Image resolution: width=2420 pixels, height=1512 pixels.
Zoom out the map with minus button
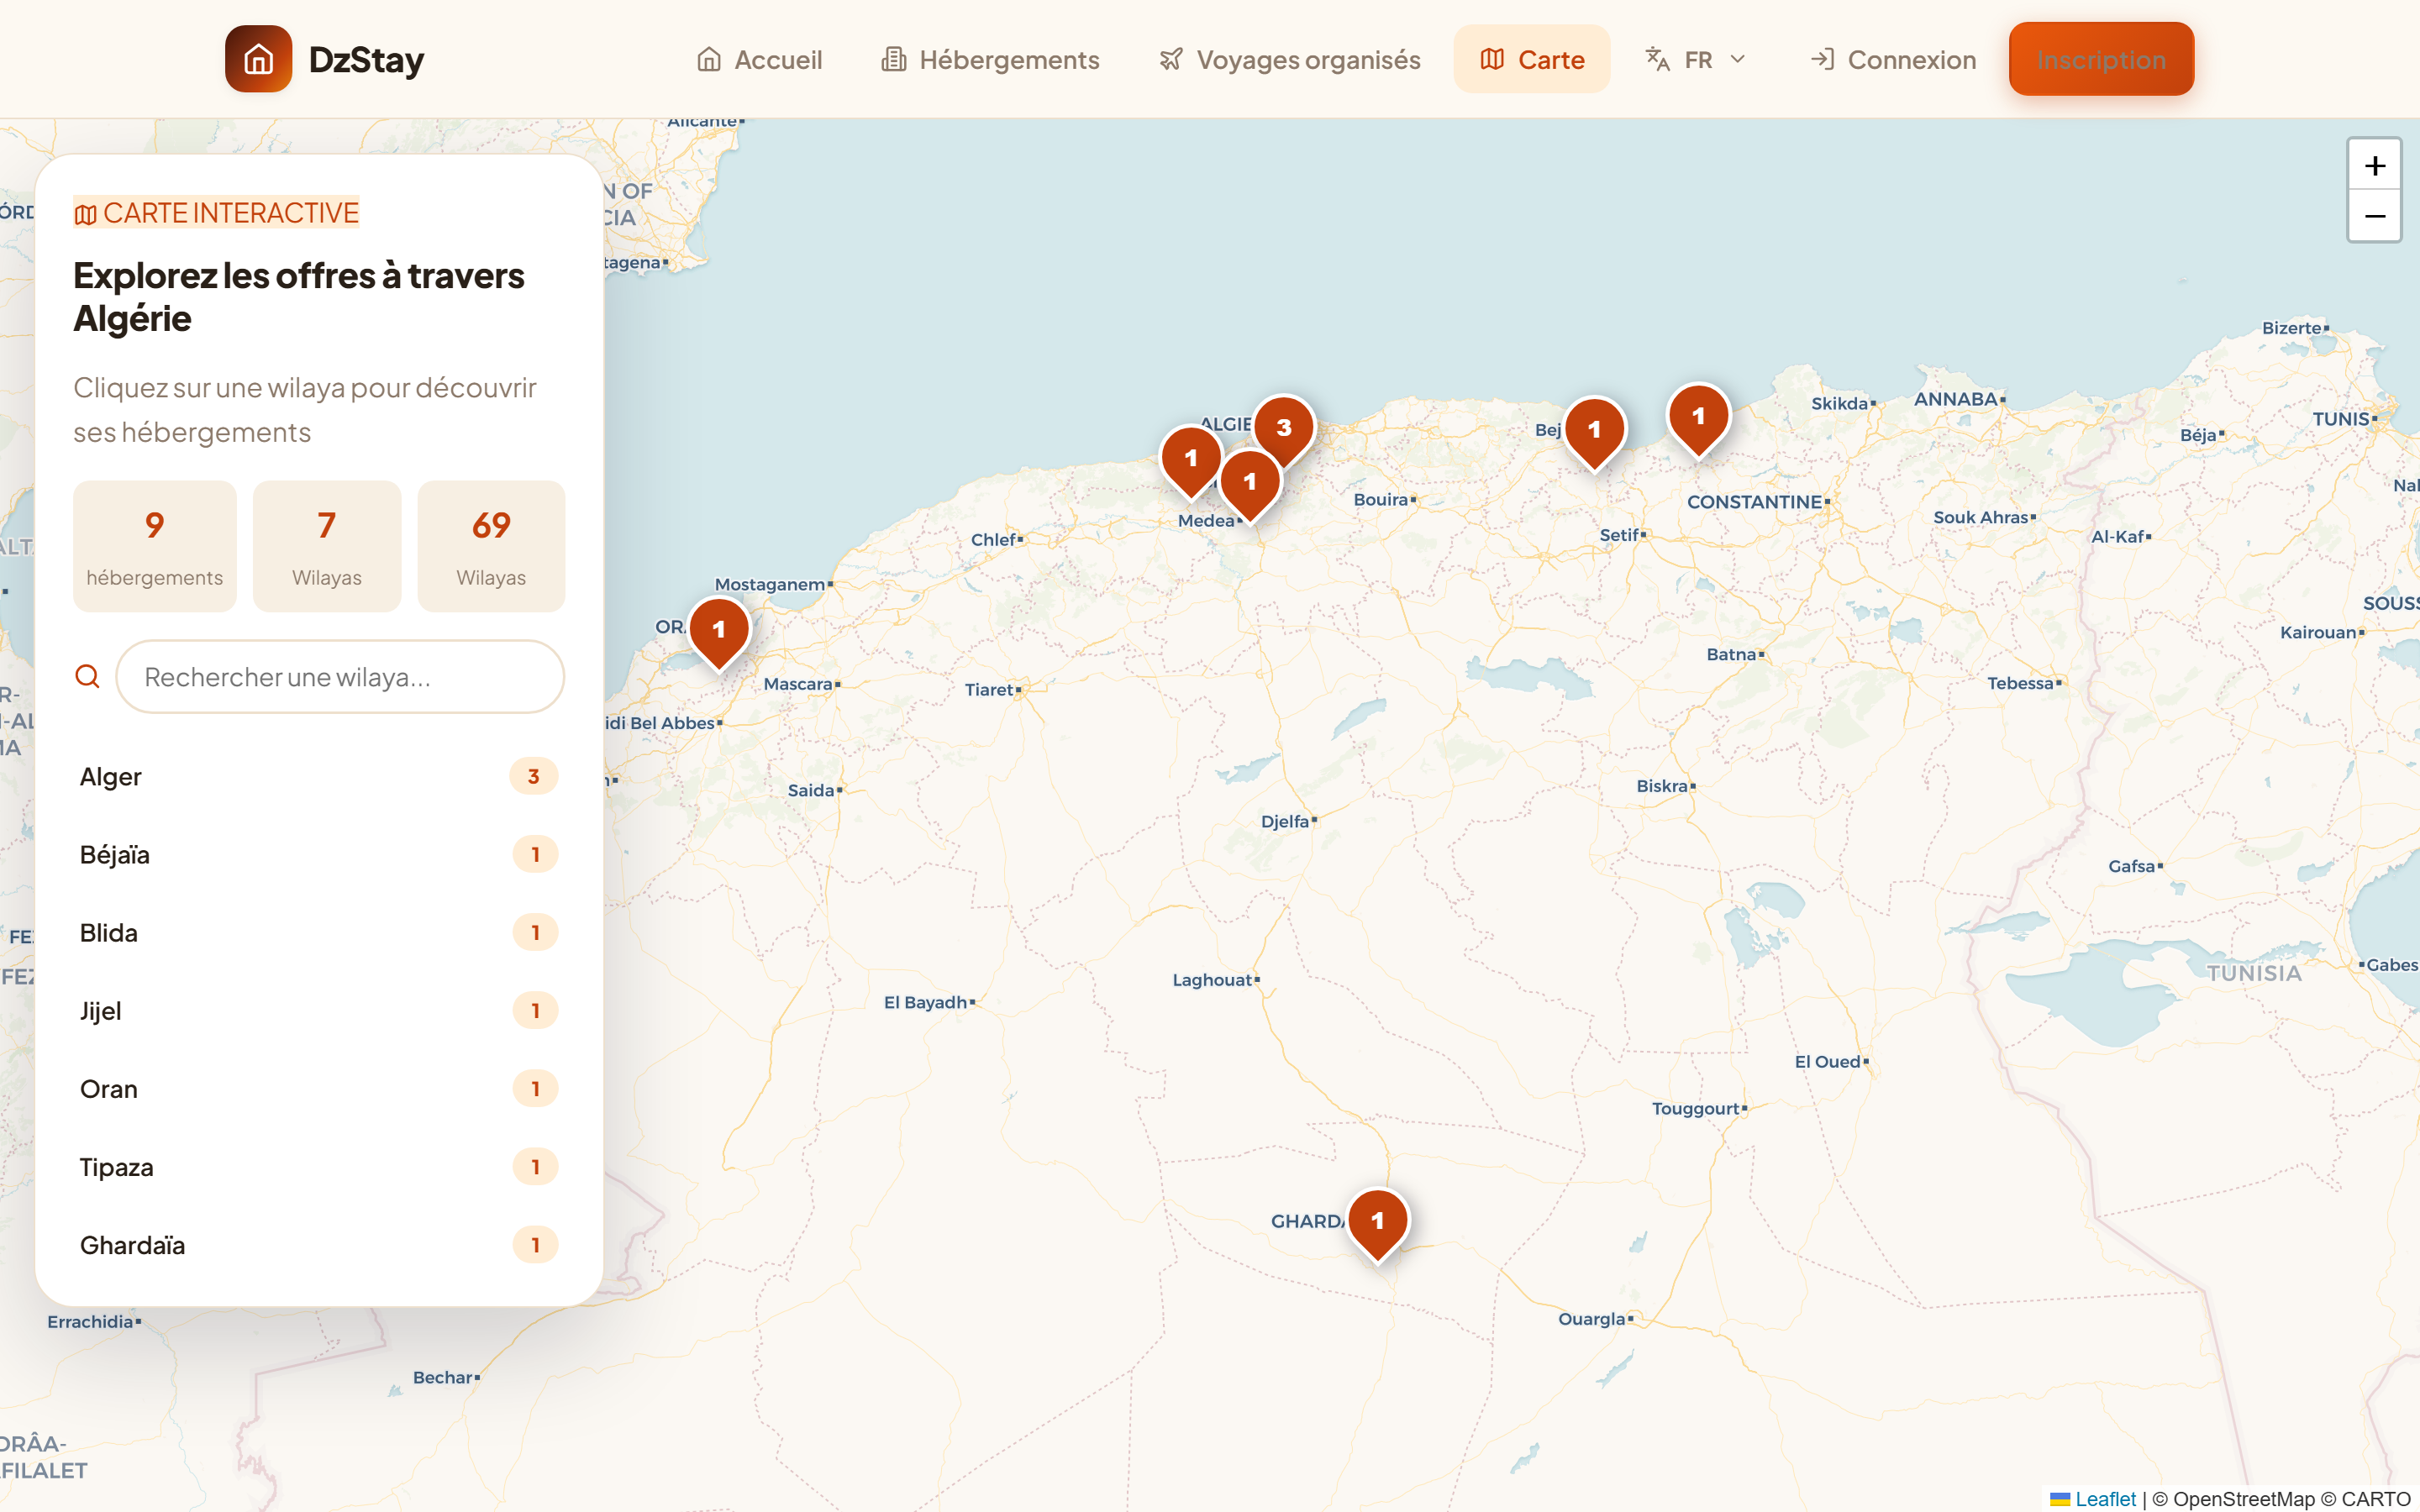coord(2374,216)
